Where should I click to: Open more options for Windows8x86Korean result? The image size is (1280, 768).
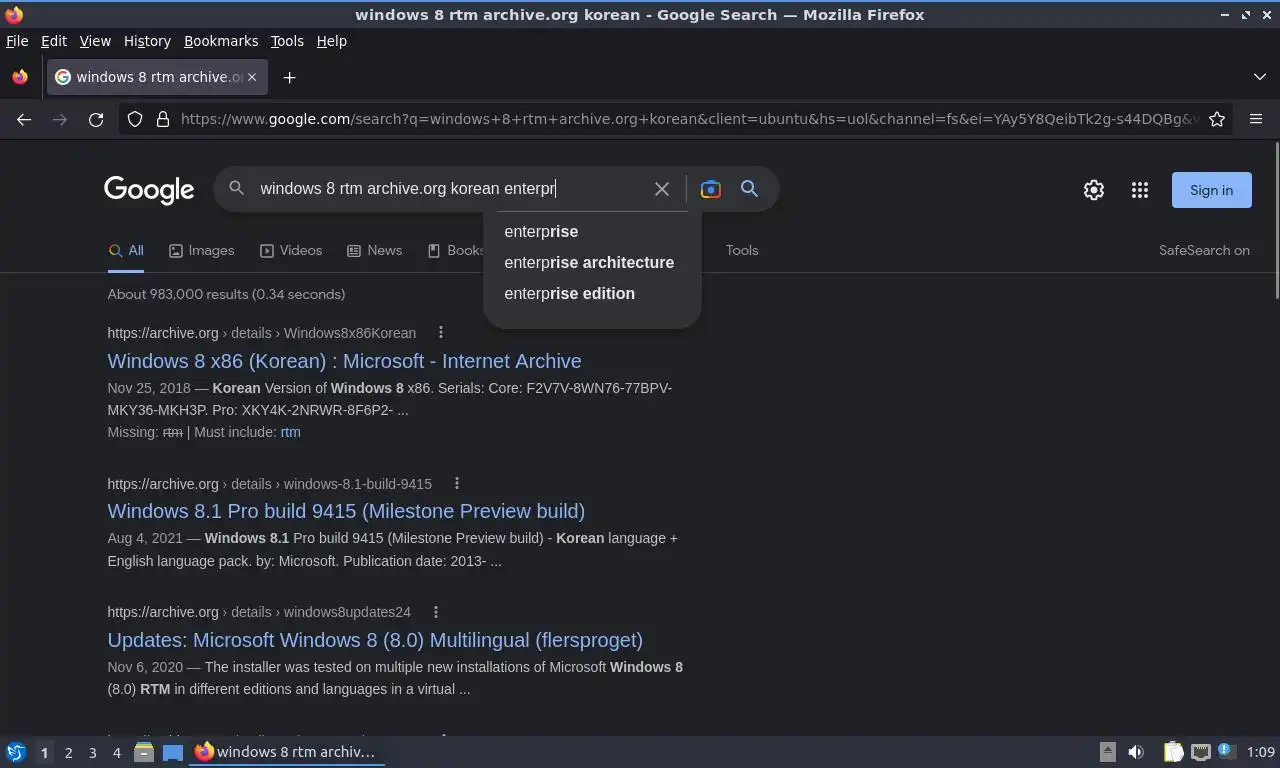[441, 332]
